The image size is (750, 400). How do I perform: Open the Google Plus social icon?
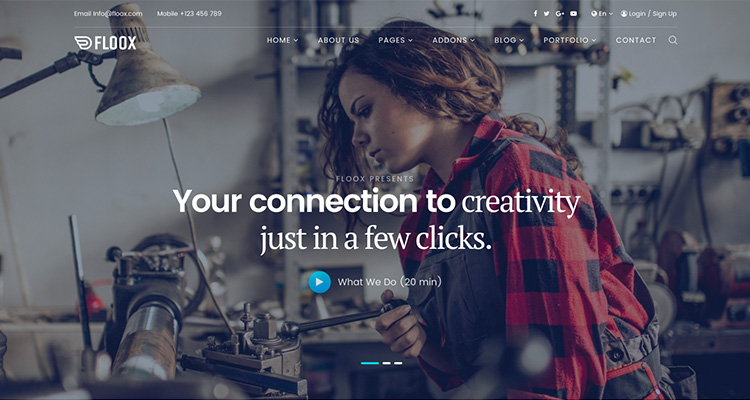click(x=560, y=14)
